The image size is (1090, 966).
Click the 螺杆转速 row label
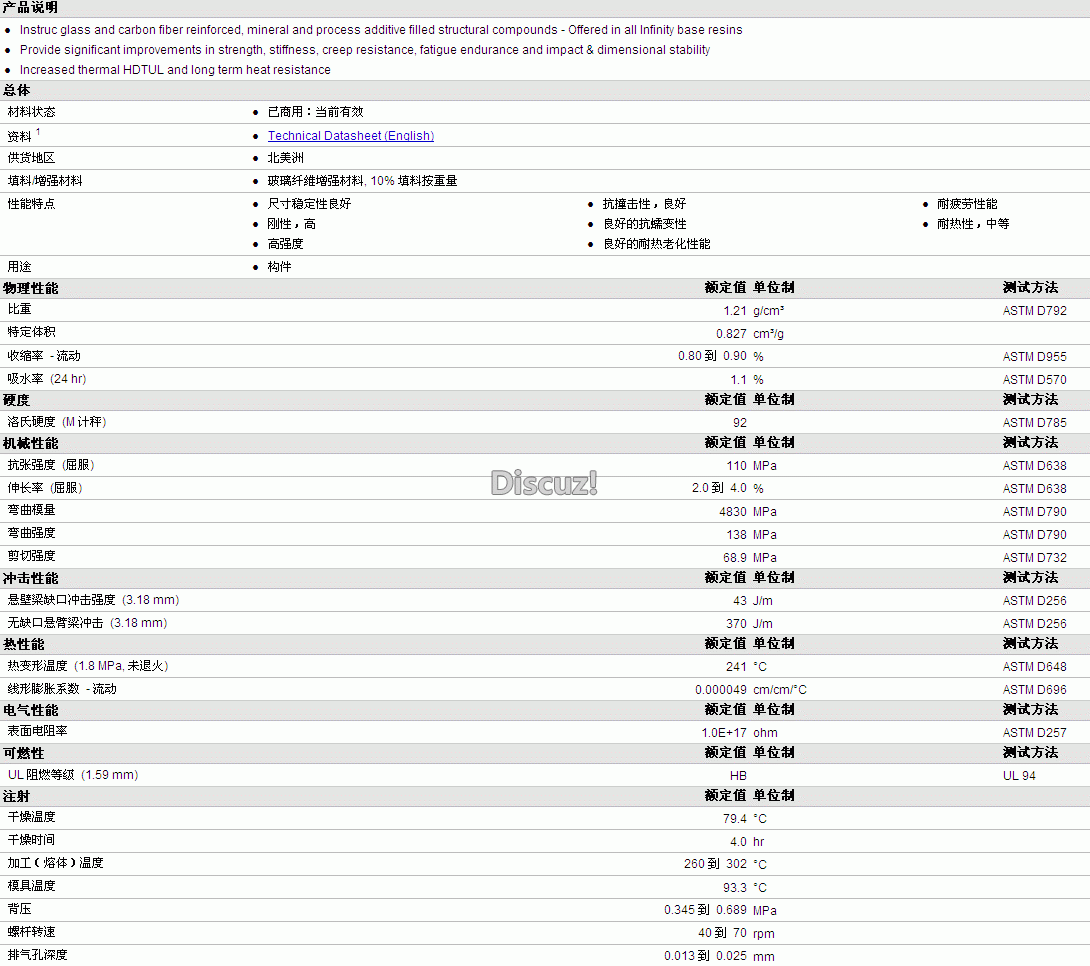click(x=31, y=932)
